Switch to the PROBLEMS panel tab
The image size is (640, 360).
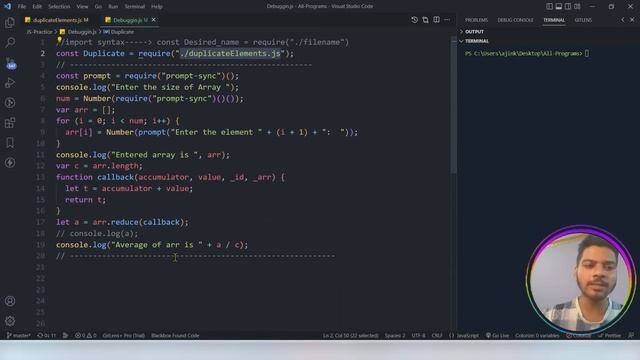point(476,20)
